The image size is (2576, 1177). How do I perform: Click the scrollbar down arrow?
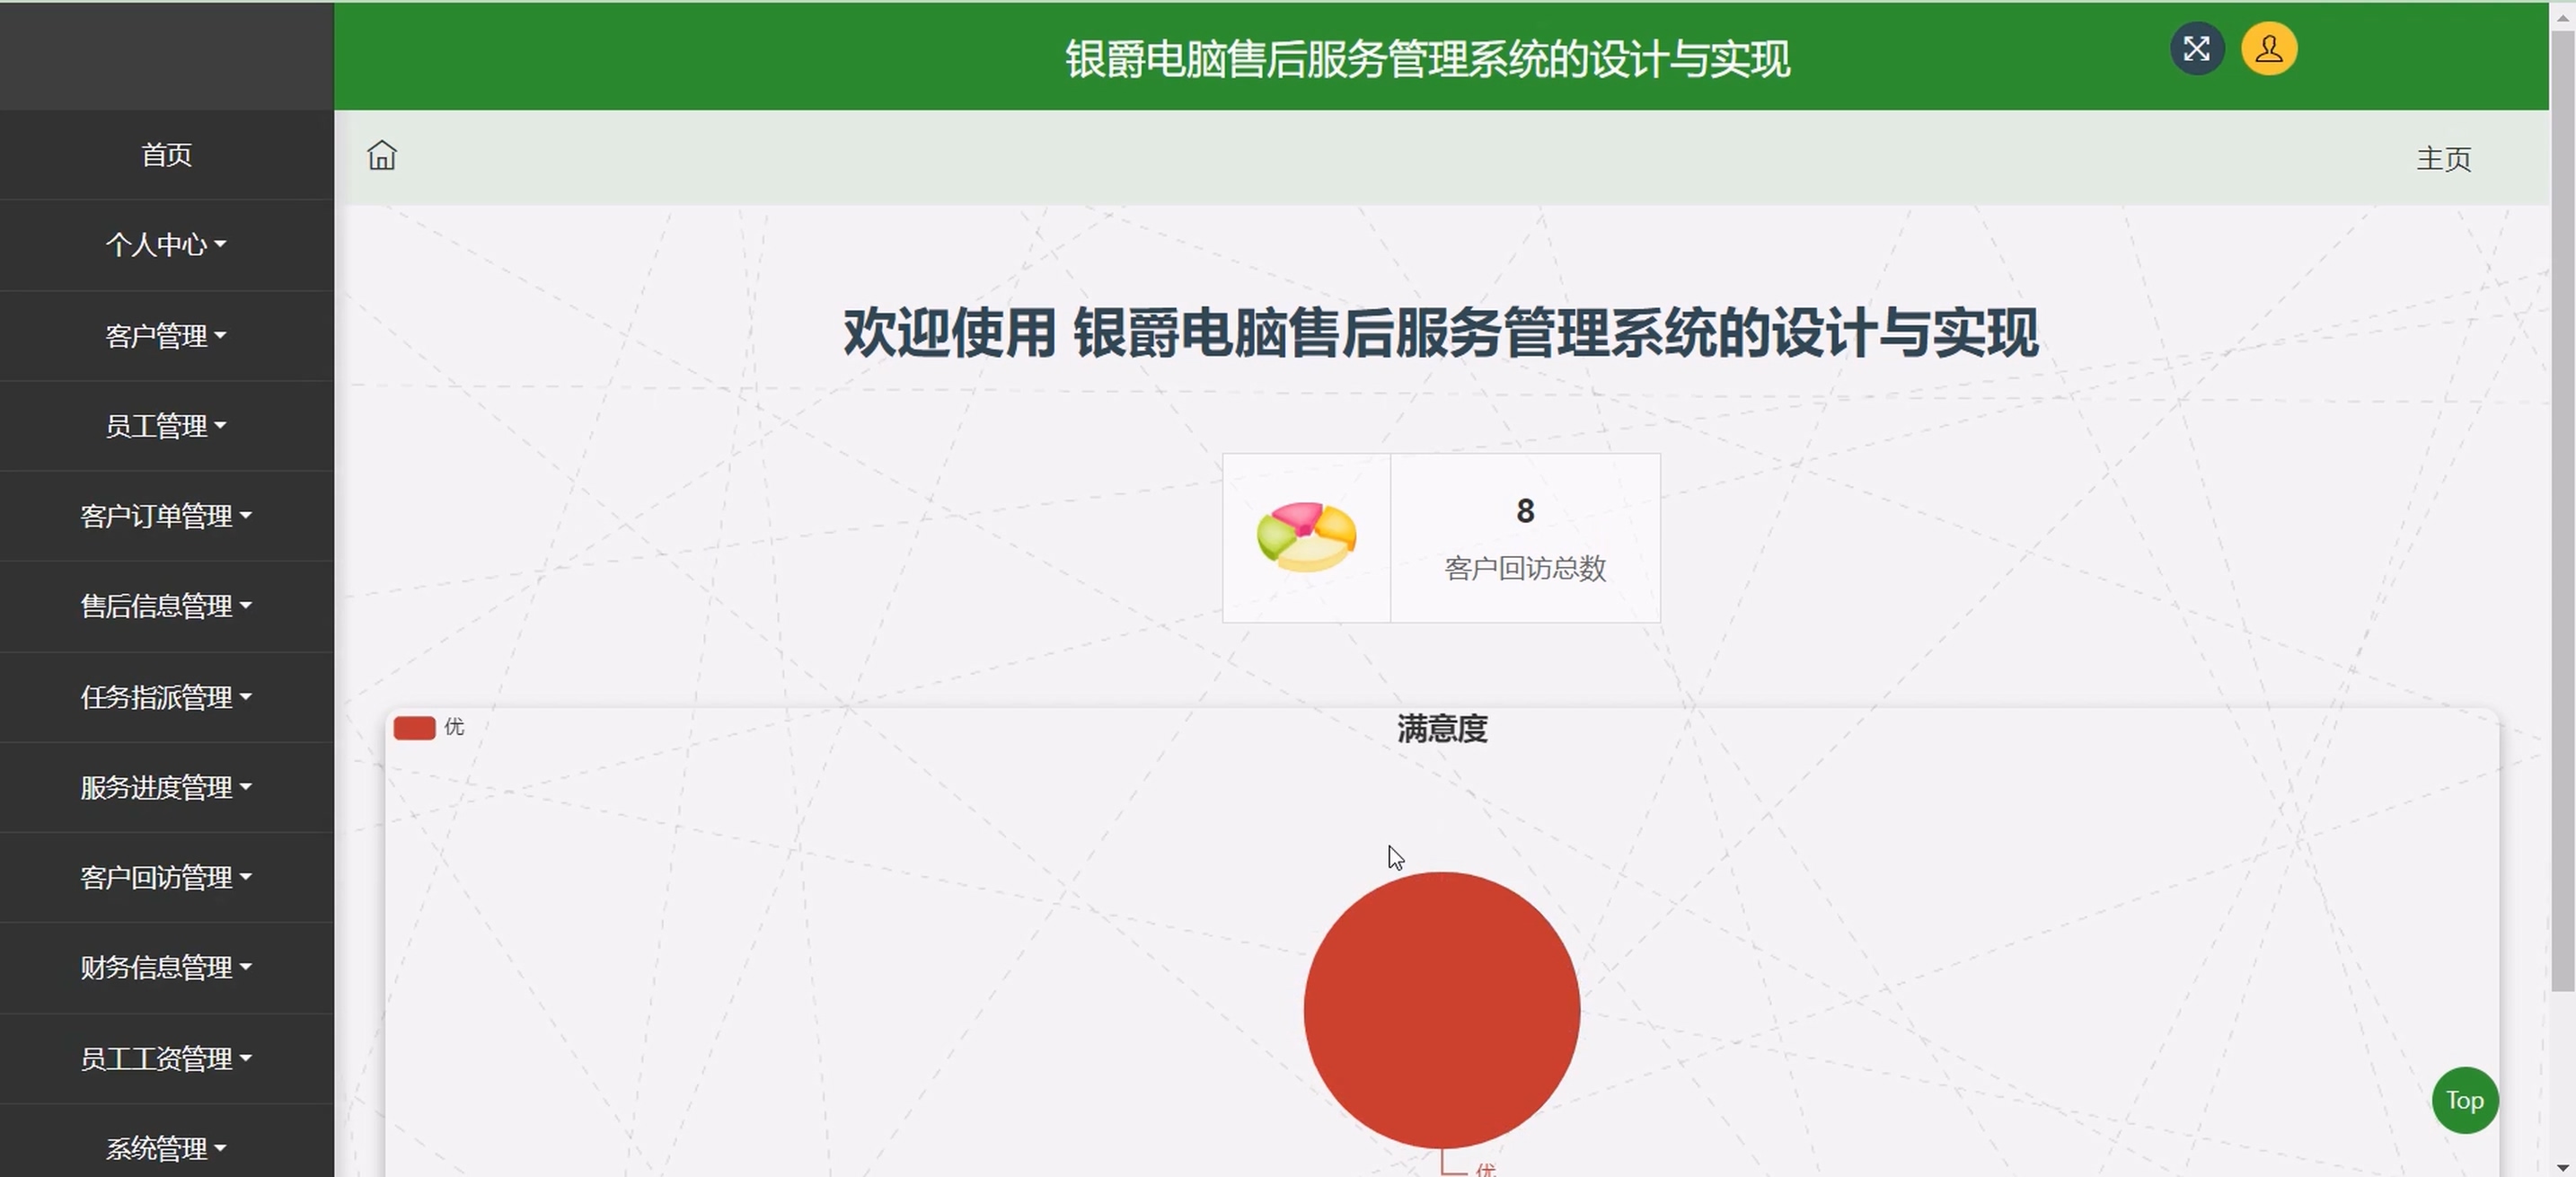point(2562,1167)
